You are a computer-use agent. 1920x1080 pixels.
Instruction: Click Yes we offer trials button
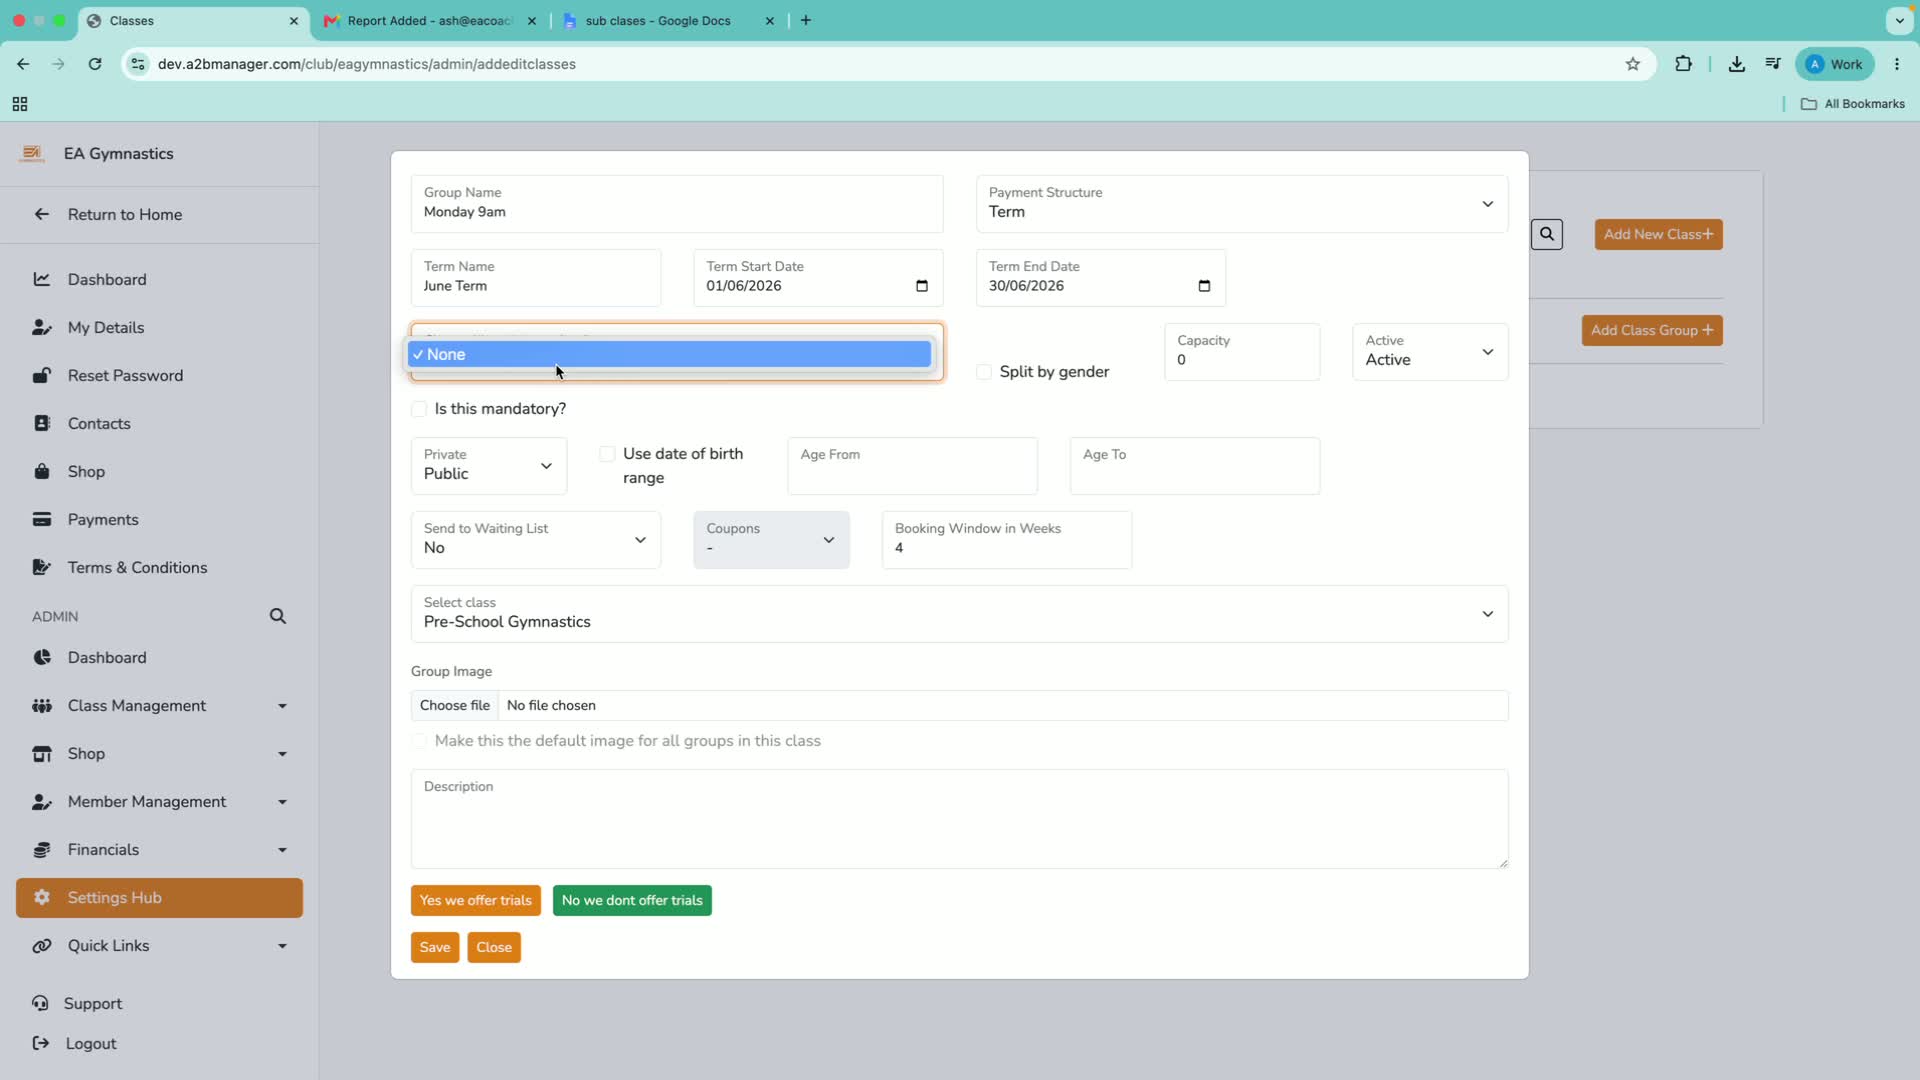(x=476, y=901)
